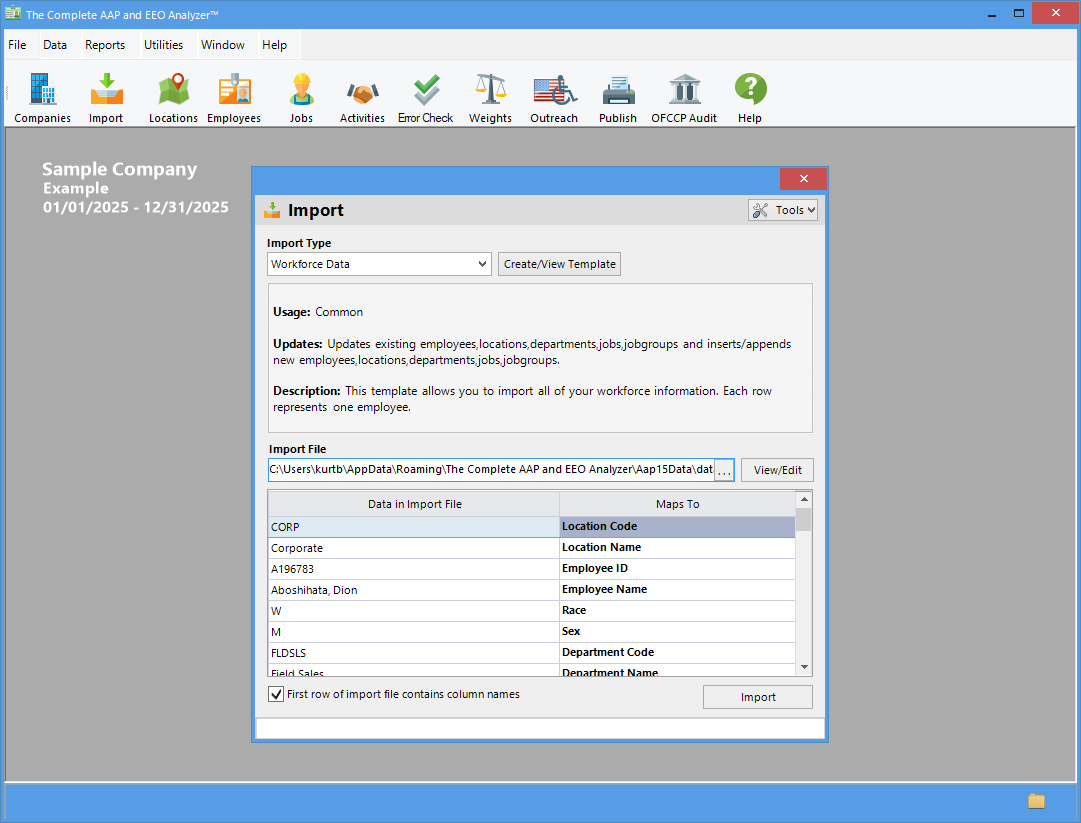Open the Weights scale icon
The width and height of the screenshot is (1081, 823).
(490, 98)
